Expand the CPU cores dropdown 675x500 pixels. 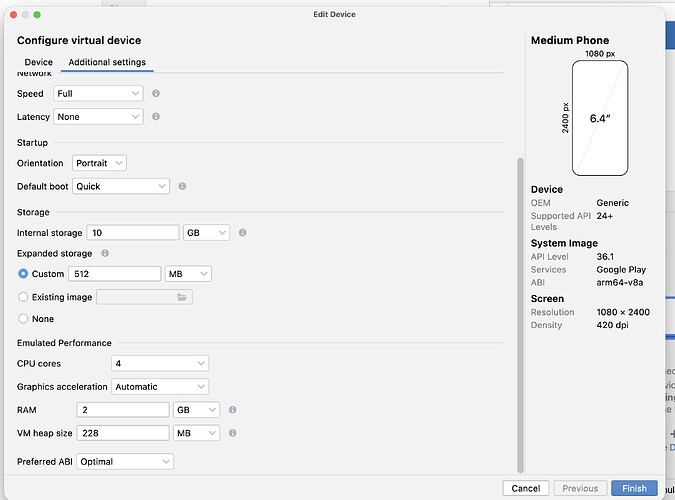click(x=160, y=363)
